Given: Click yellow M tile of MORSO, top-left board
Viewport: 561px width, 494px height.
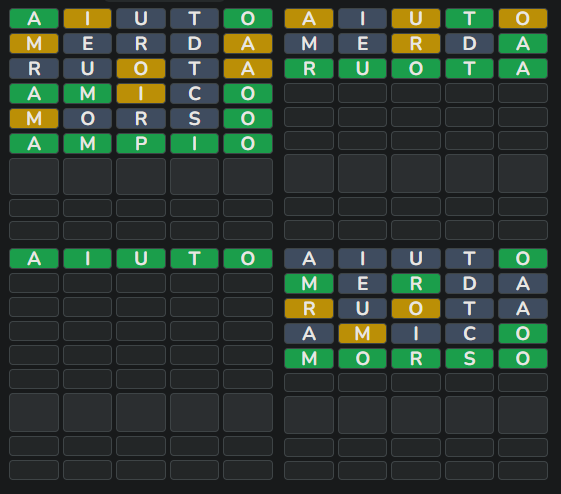Looking at the screenshot, I should [34, 118].
